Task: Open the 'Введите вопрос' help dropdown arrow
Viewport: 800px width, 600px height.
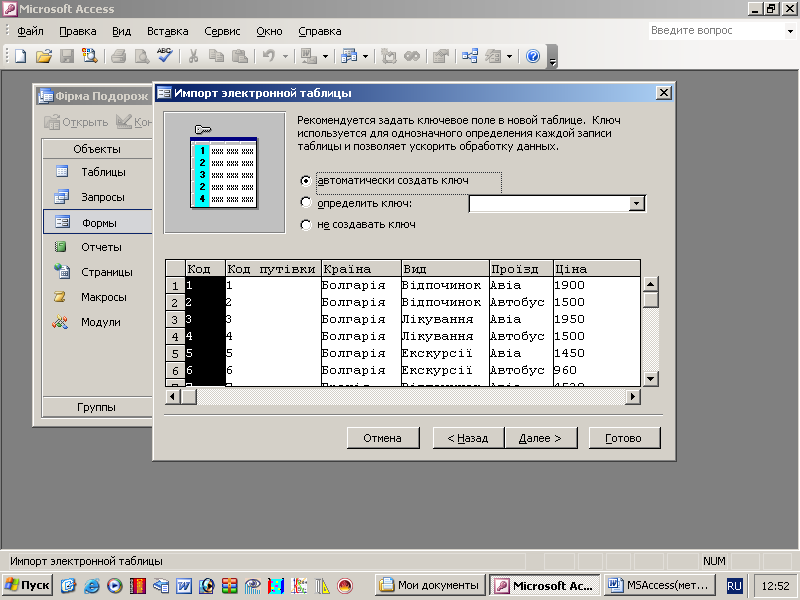Action: click(x=790, y=31)
